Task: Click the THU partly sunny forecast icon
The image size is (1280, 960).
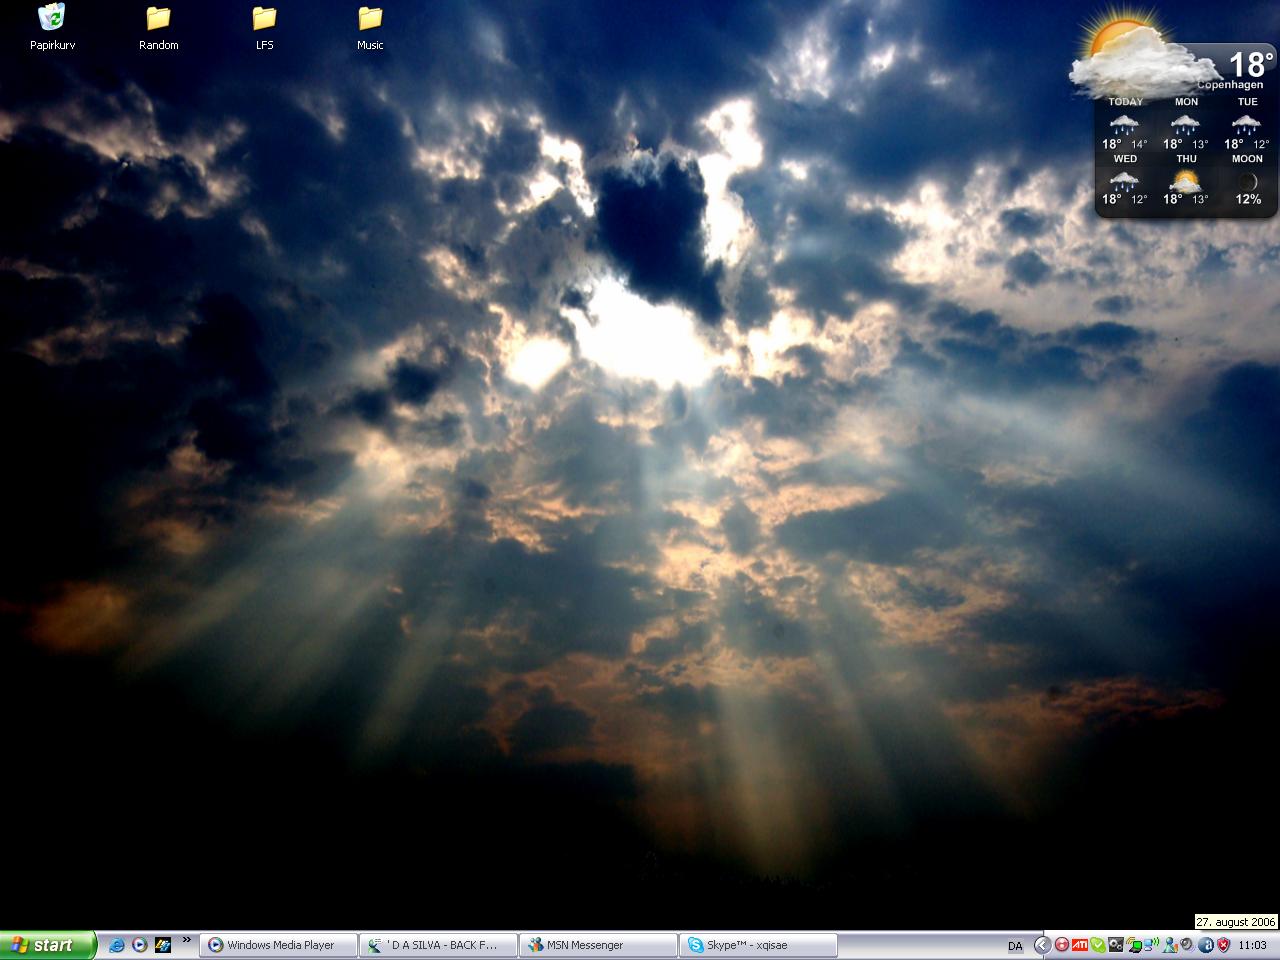Action: point(1186,181)
